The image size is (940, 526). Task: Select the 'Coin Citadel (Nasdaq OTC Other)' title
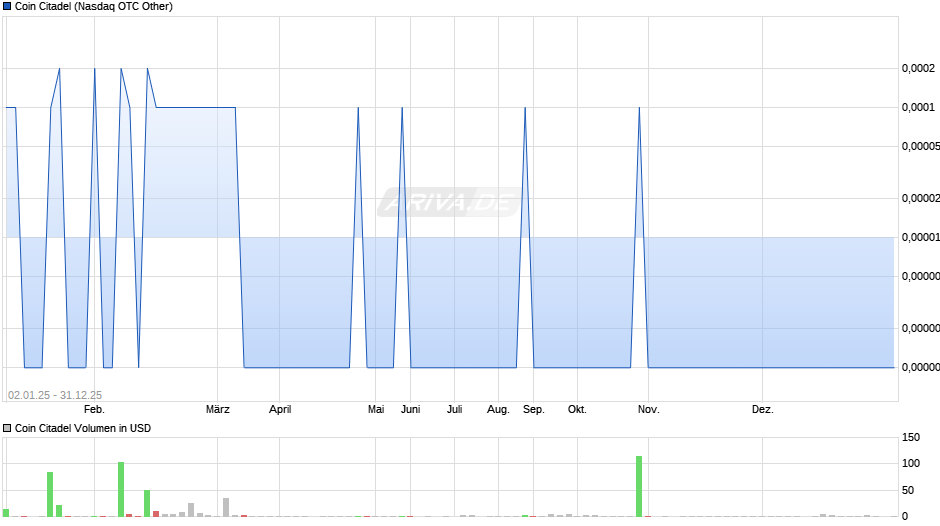pyautogui.click(x=94, y=7)
